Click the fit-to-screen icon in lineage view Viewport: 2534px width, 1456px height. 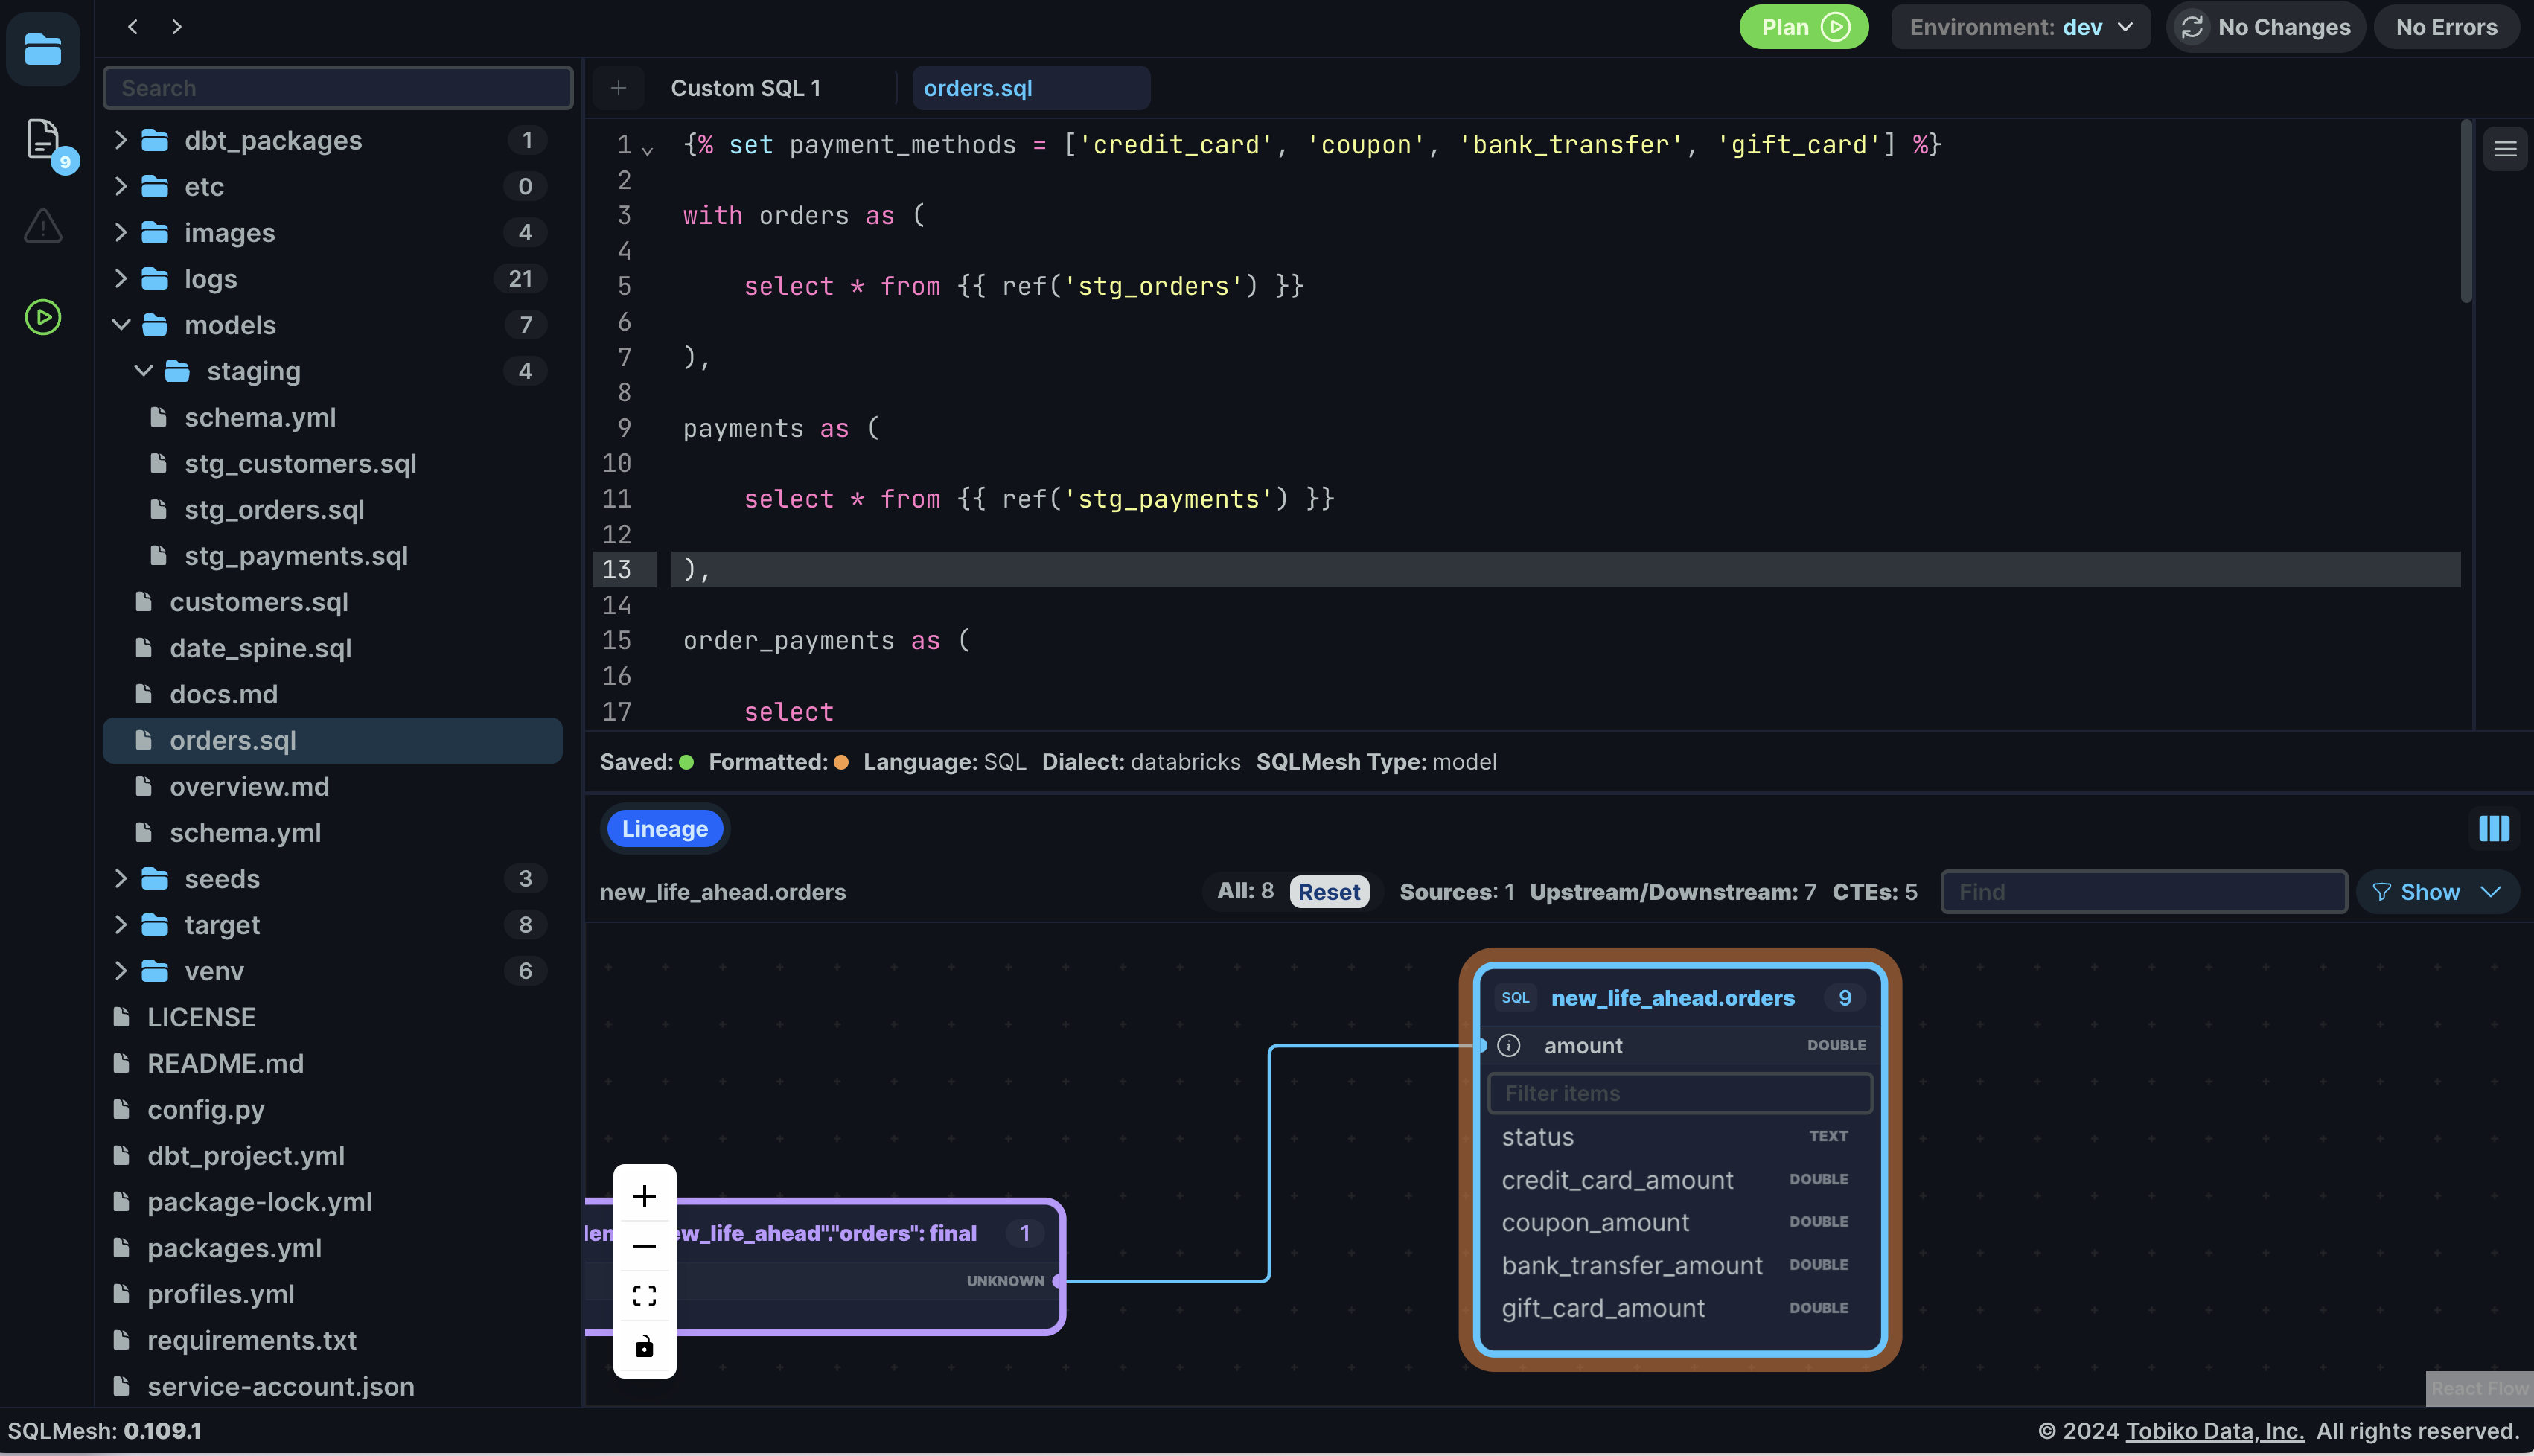tap(642, 1296)
